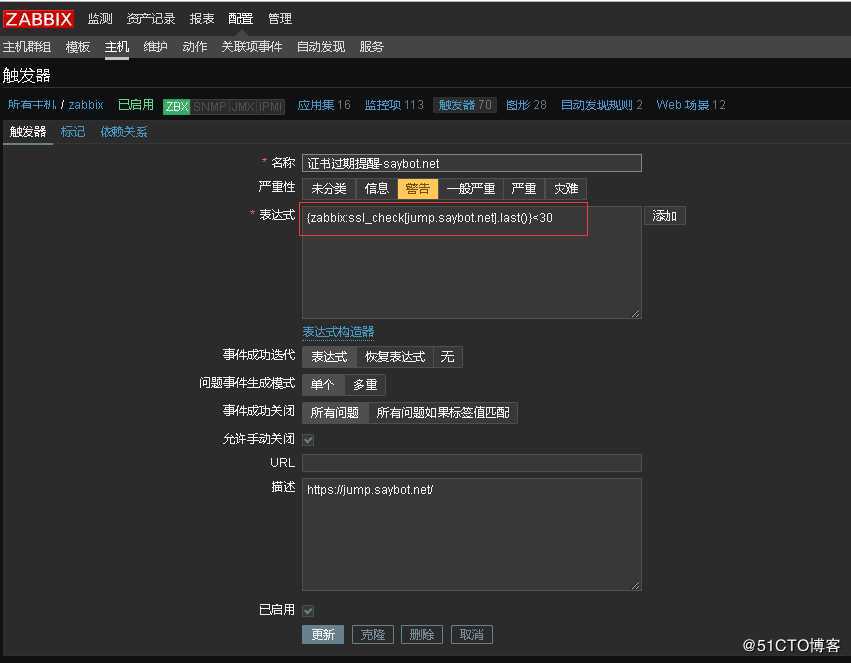Image resolution: width=851 pixels, height=663 pixels.
Task: Select 表达式 for 事件成功迭代
Action: point(329,357)
